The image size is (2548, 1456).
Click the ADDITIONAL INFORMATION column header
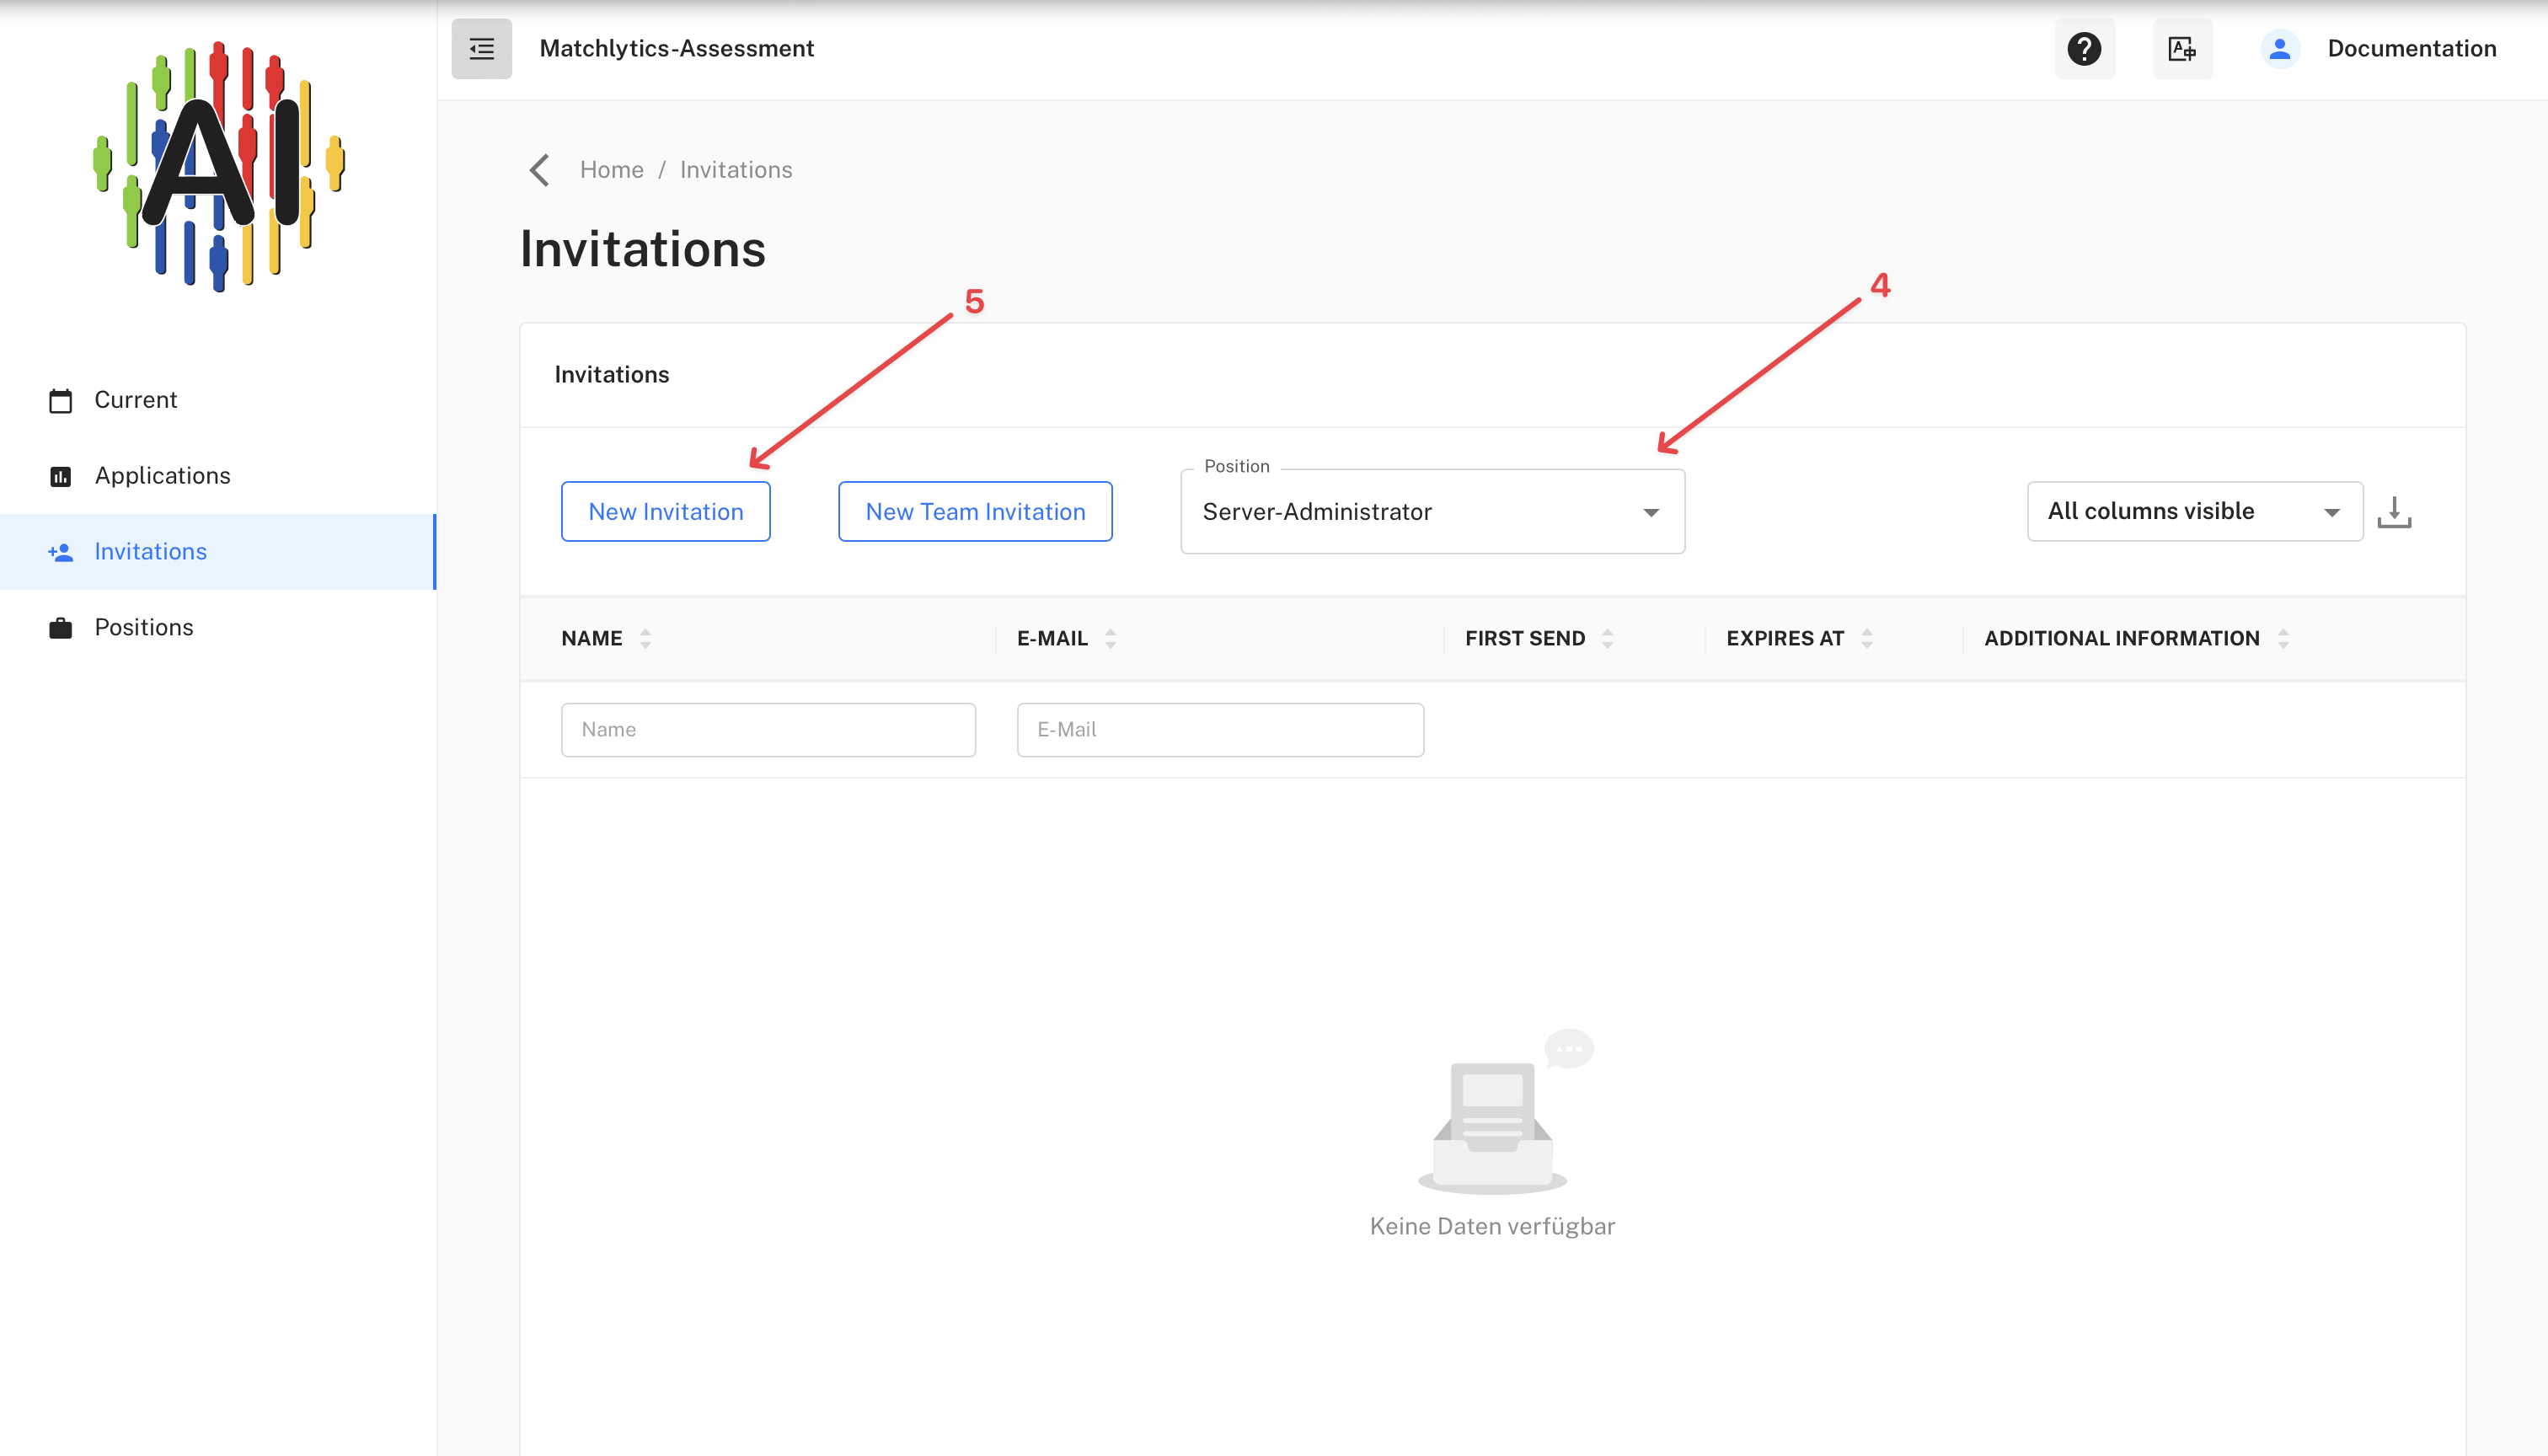2121,638
